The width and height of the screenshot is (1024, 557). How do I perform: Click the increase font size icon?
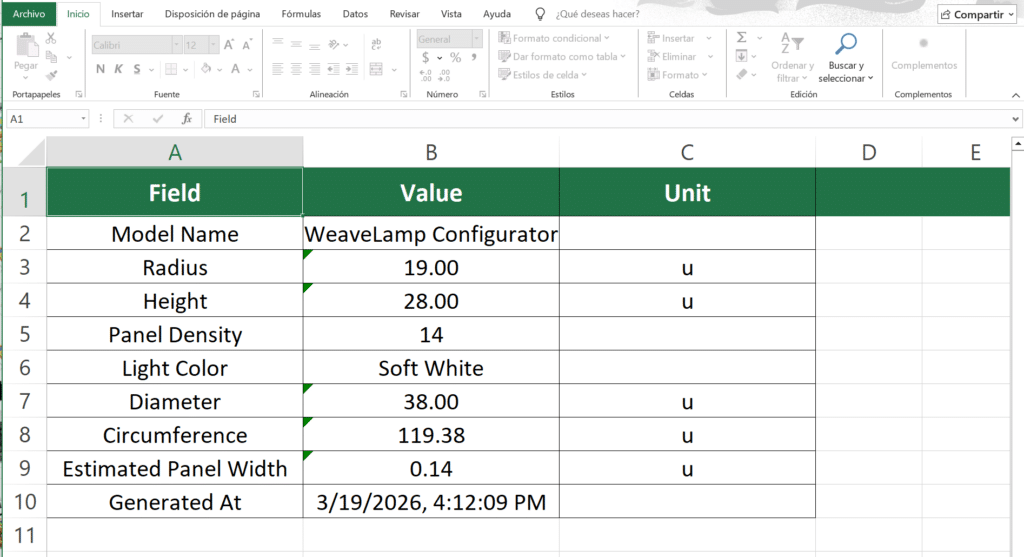[229, 45]
